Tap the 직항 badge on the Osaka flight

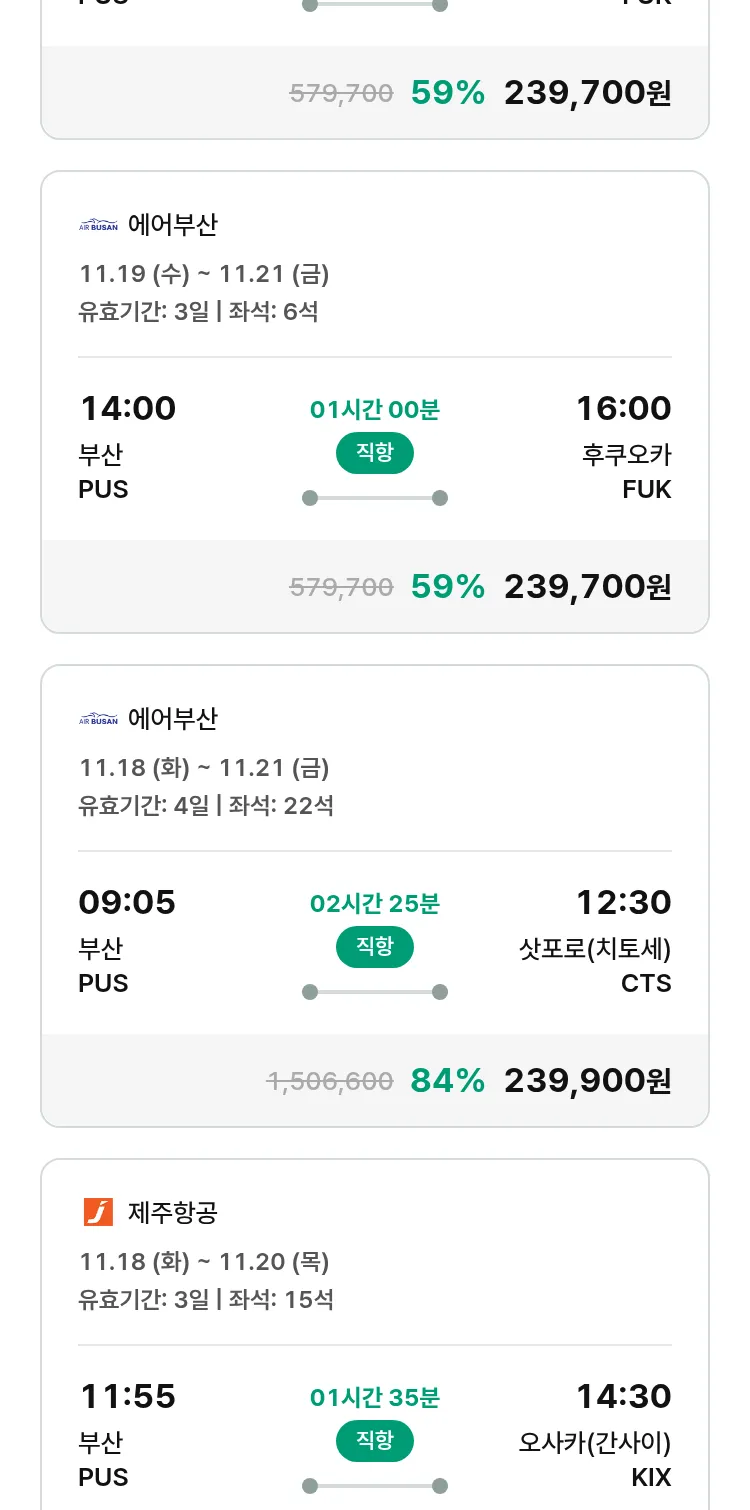click(x=374, y=1441)
